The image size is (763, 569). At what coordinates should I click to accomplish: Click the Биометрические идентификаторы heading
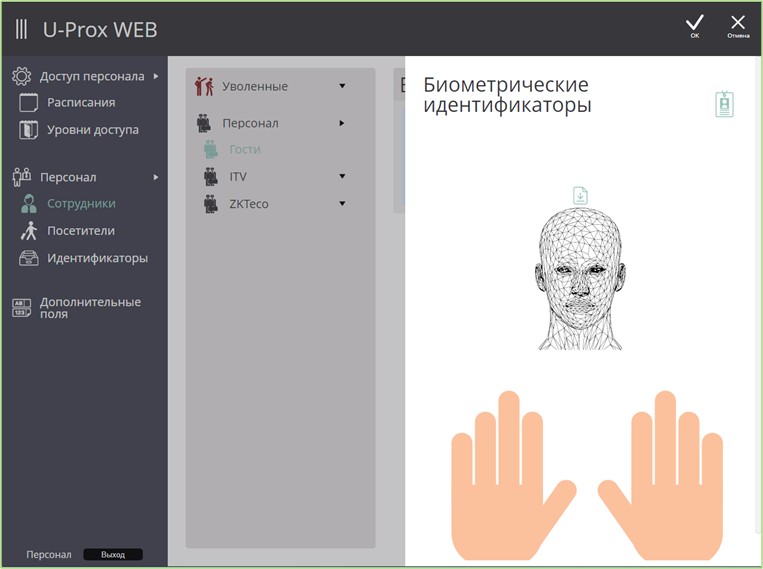507,95
